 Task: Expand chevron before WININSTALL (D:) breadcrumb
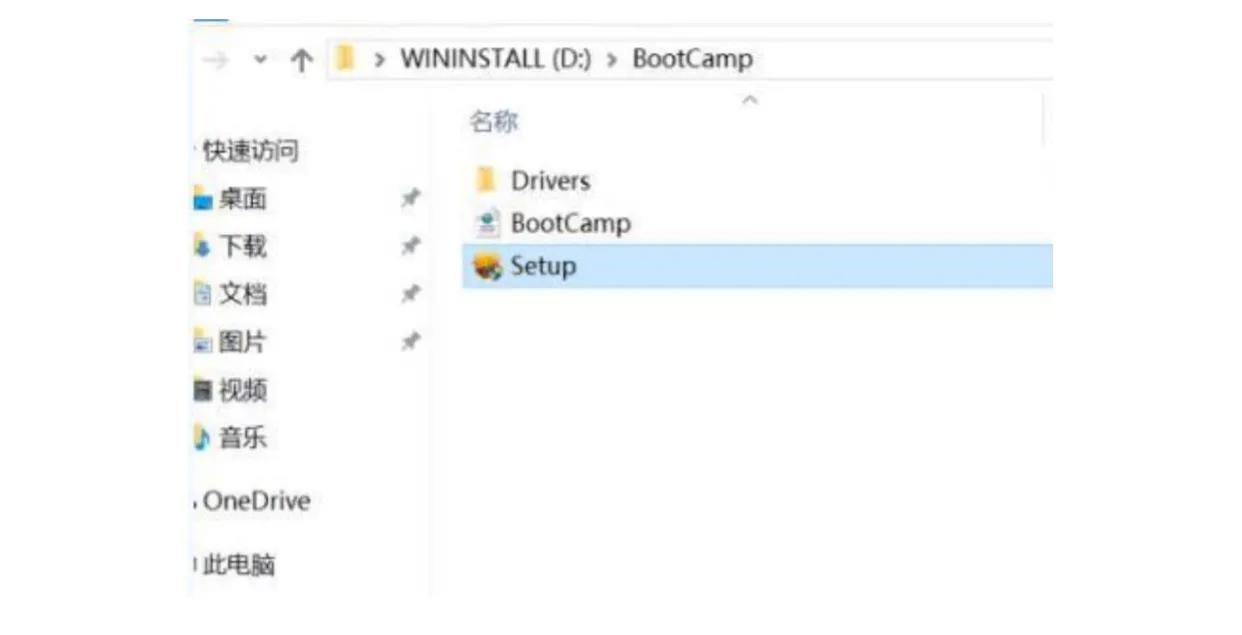pos(379,60)
